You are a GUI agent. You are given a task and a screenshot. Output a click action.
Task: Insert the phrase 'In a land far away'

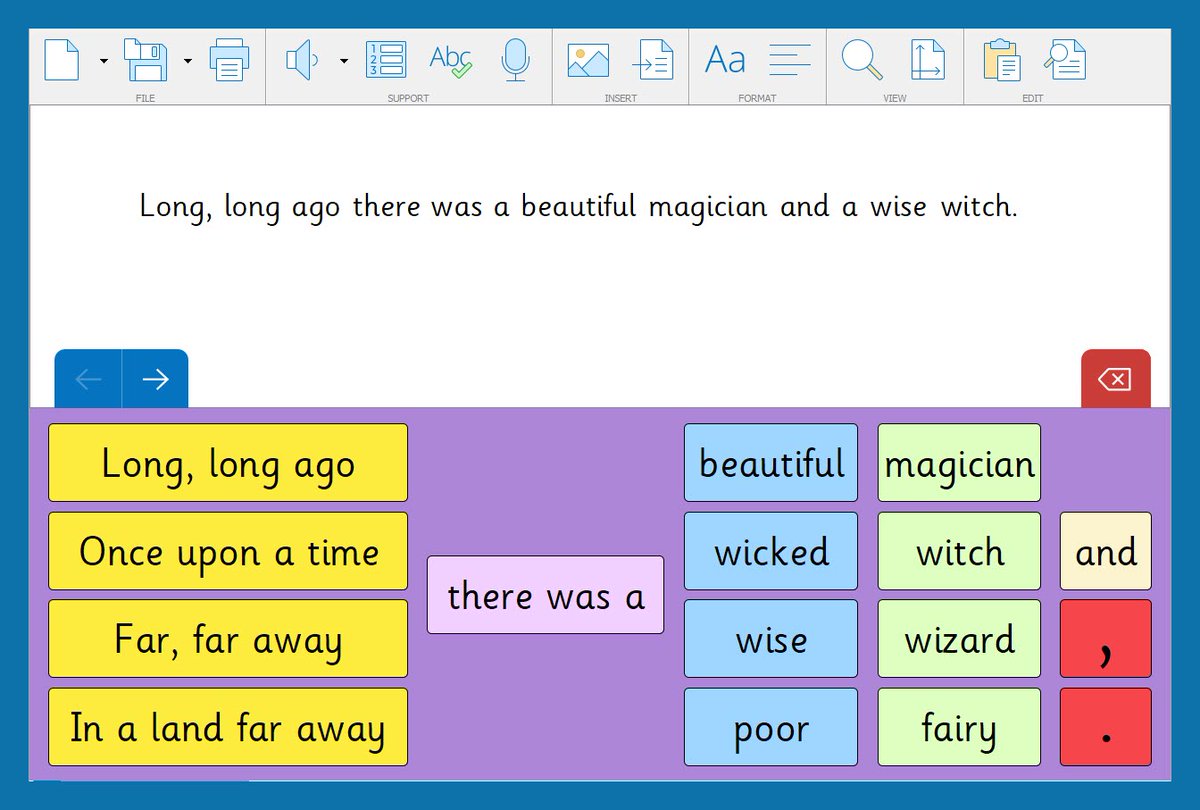pos(228,727)
